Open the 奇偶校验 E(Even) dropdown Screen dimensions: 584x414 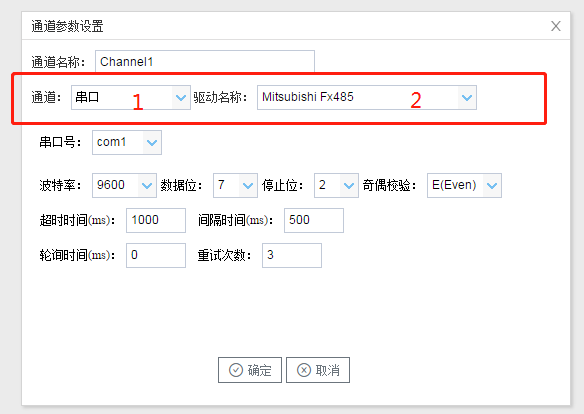(x=464, y=185)
